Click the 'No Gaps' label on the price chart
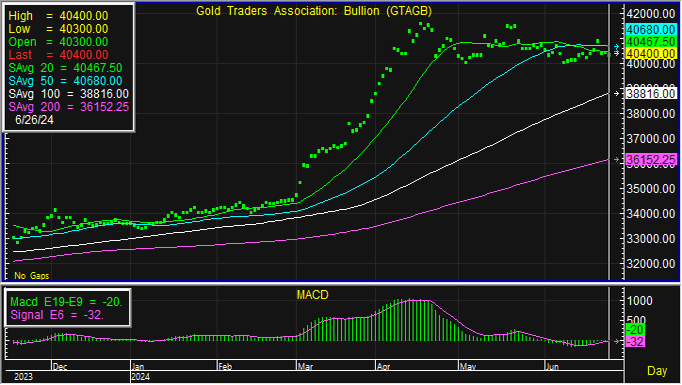Viewport: 682px width, 385px height. pyautogui.click(x=32, y=276)
